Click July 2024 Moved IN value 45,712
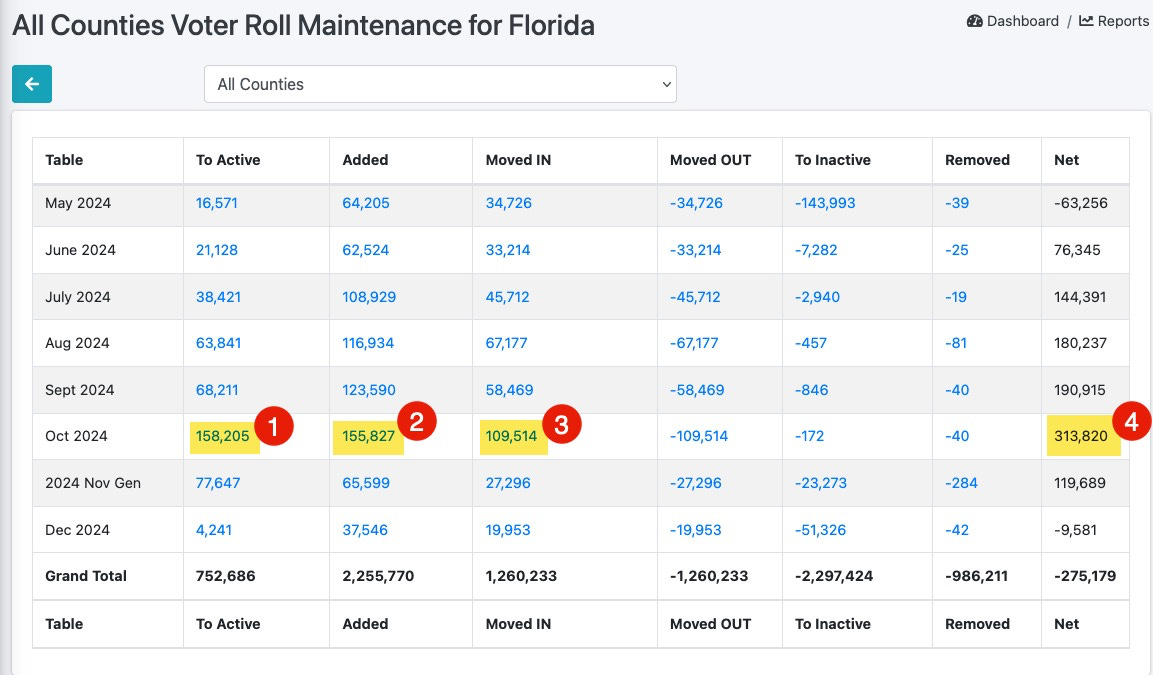 coord(507,297)
